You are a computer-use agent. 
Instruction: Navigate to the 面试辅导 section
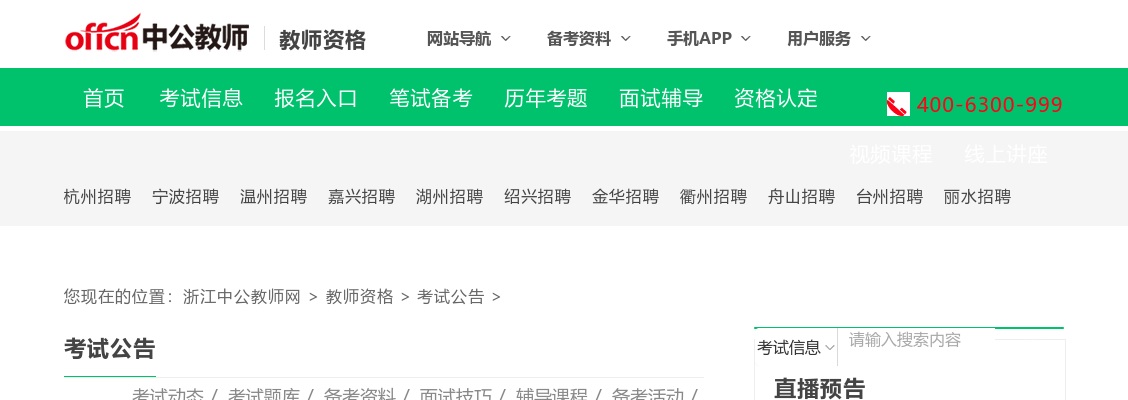coord(661,98)
